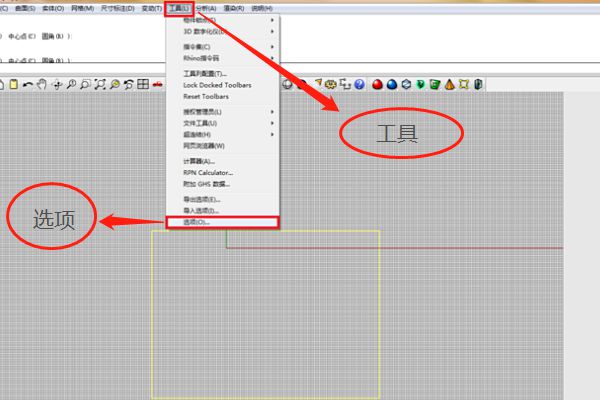This screenshot has width=600, height=400.
Task: Open the 渲染(R) menu
Action: pyautogui.click(x=234, y=8)
